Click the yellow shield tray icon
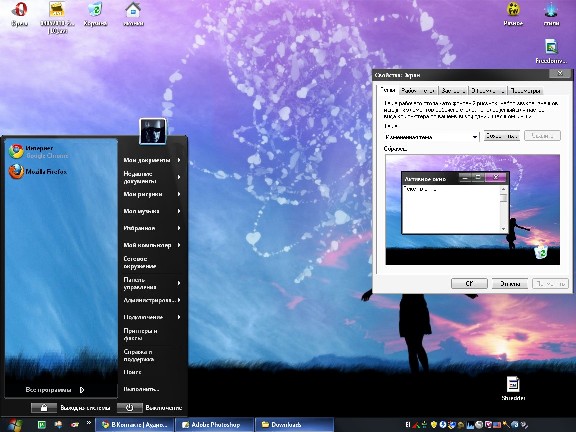Image resolution: width=576 pixels, height=432 pixels. [434, 425]
